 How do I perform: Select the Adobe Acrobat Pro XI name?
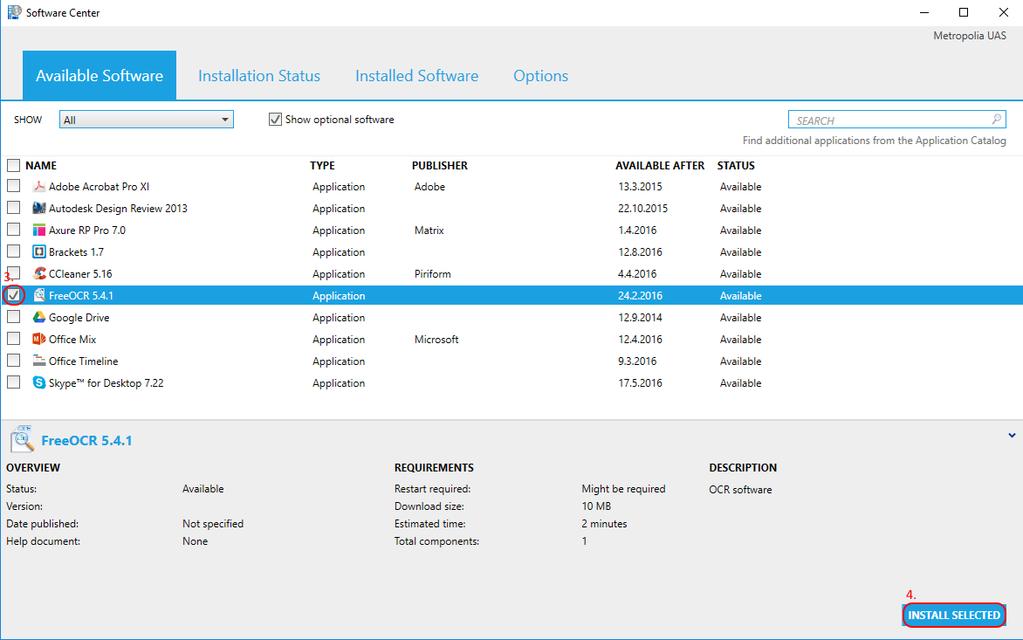[x=99, y=187]
